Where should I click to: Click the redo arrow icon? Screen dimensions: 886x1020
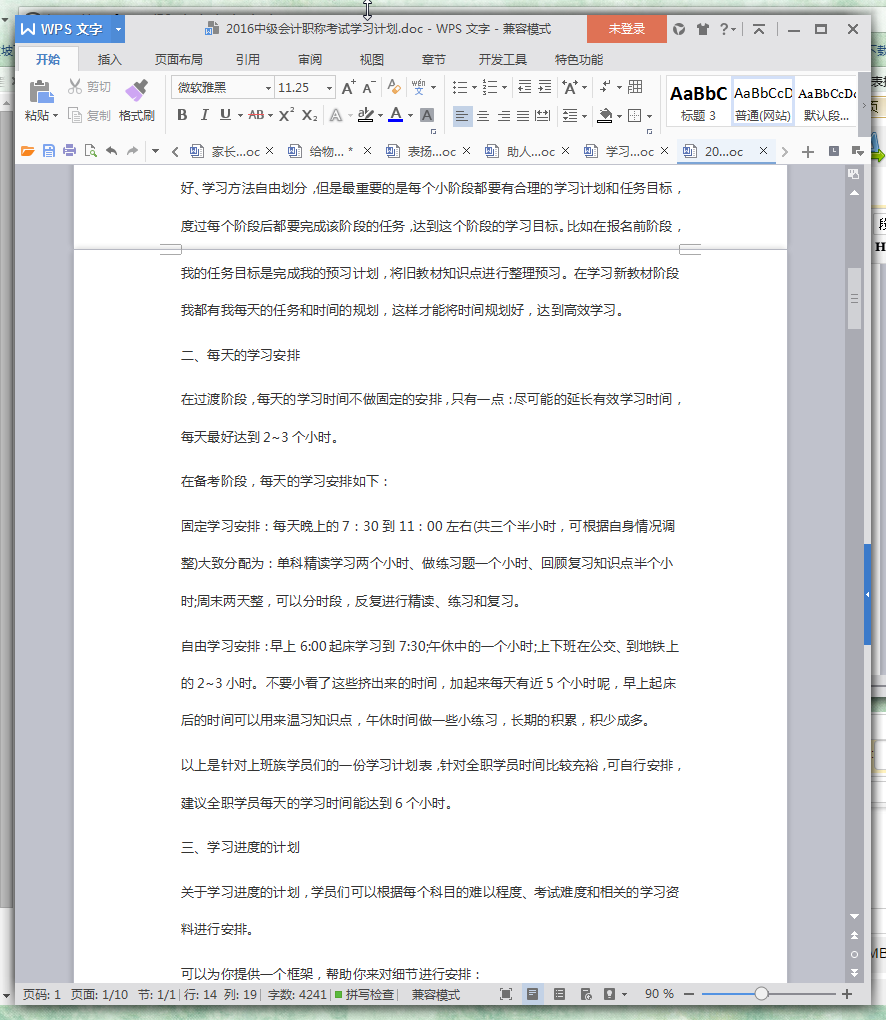click(x=133, y=151)
